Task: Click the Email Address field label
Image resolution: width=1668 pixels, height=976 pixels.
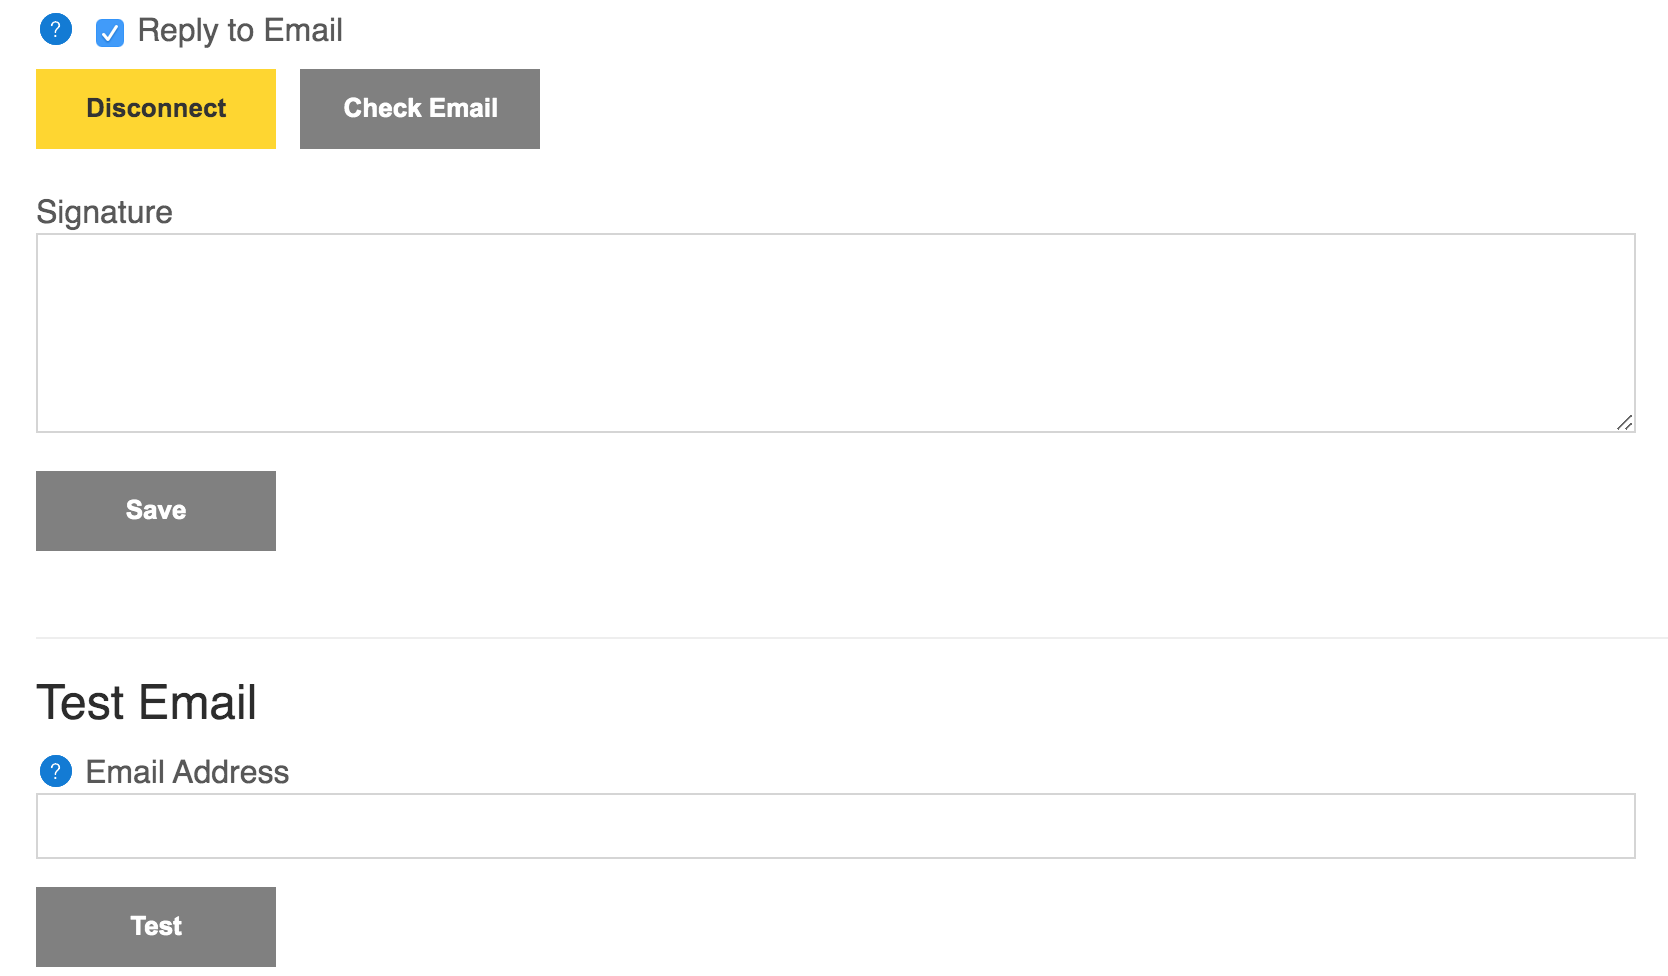Action: [x=187, y=772]
